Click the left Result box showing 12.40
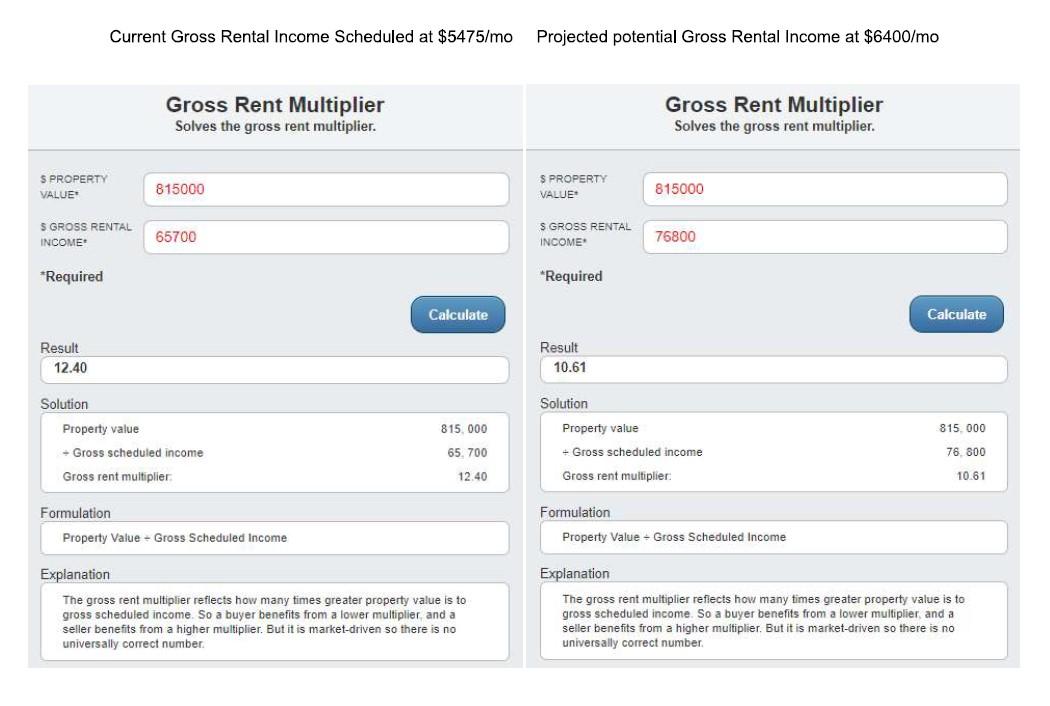This screenshot has width=1050, height=706. [x=274, y=369]
